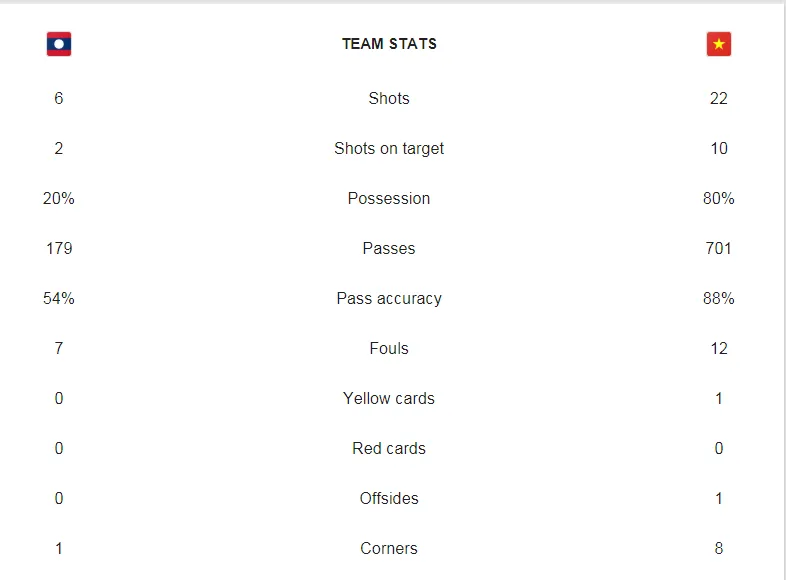The height and width of the screenshot is (580, 786).
Task: Click Vietnam's 22 shots value
Action: (x=718, y=98)
